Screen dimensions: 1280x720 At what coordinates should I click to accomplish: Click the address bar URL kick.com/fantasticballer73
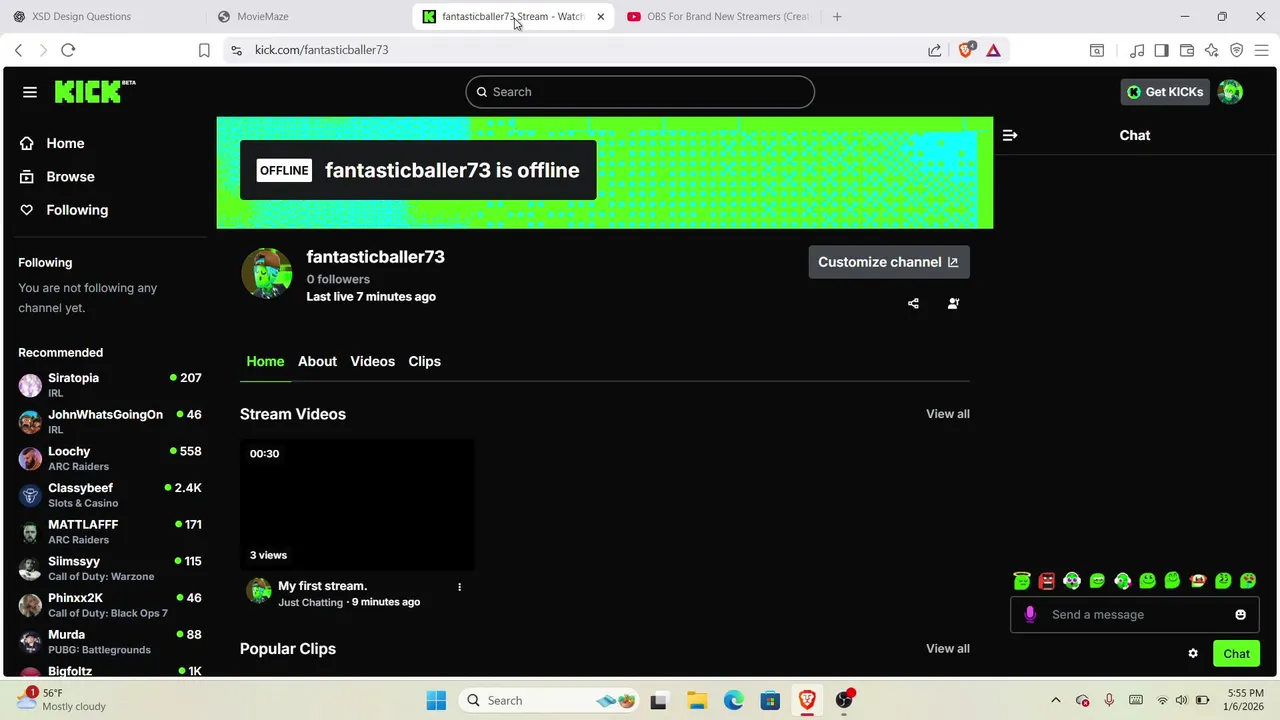[x=321, y=50]
